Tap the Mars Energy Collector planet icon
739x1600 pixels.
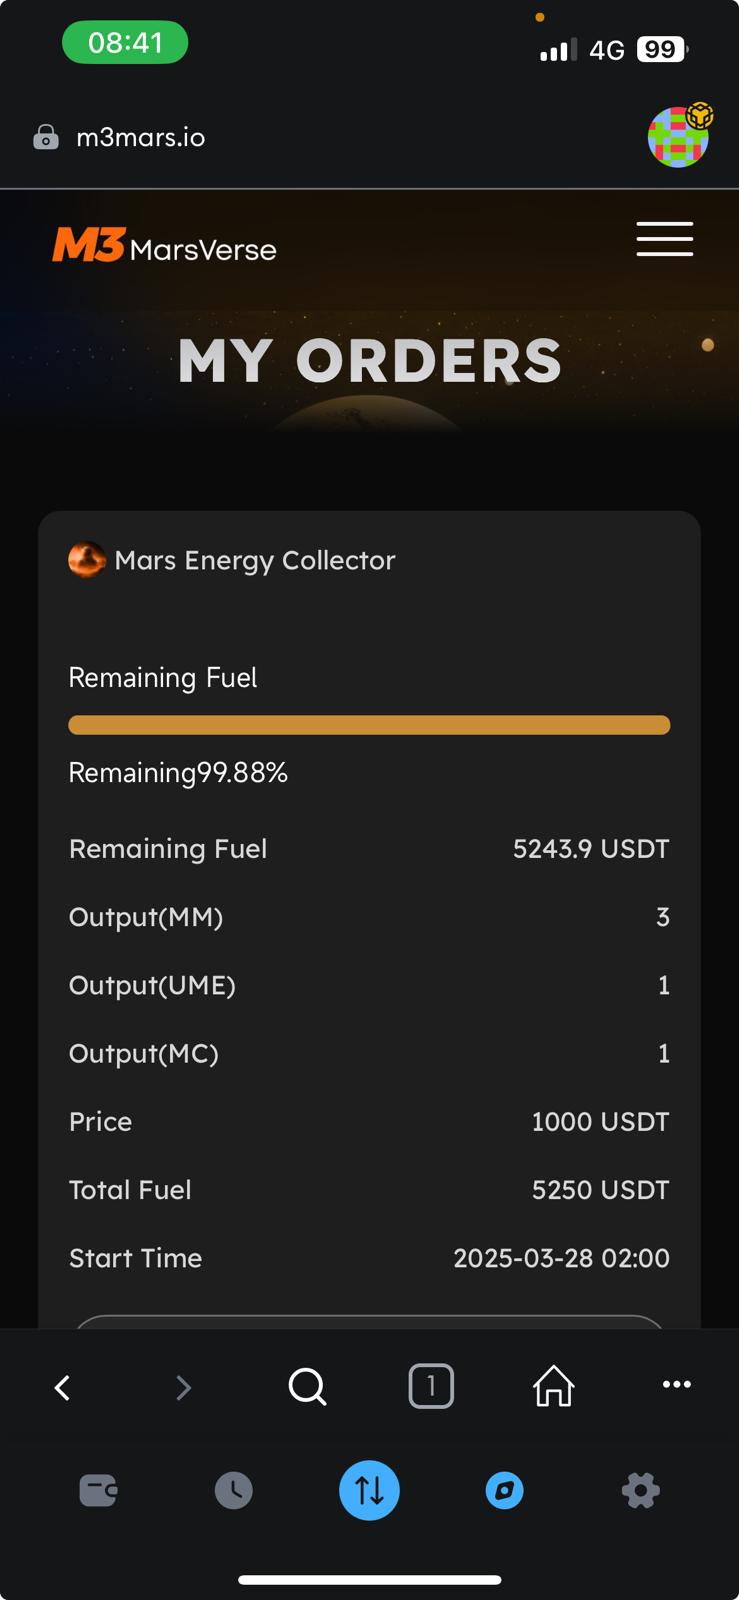(87, 560)
